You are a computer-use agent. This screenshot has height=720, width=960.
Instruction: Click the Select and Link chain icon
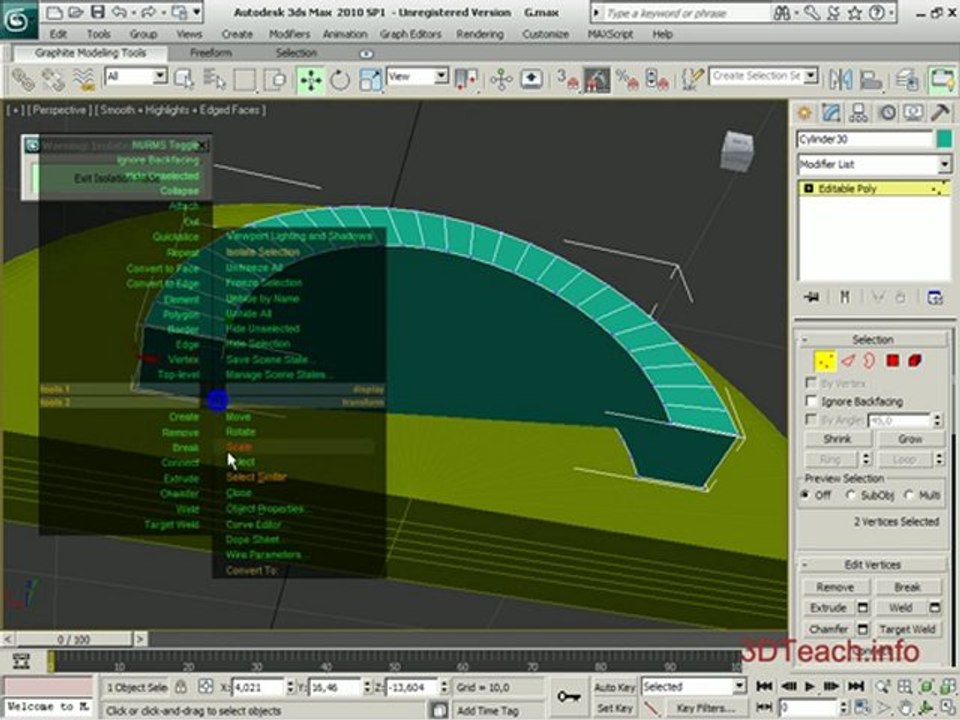23,80
